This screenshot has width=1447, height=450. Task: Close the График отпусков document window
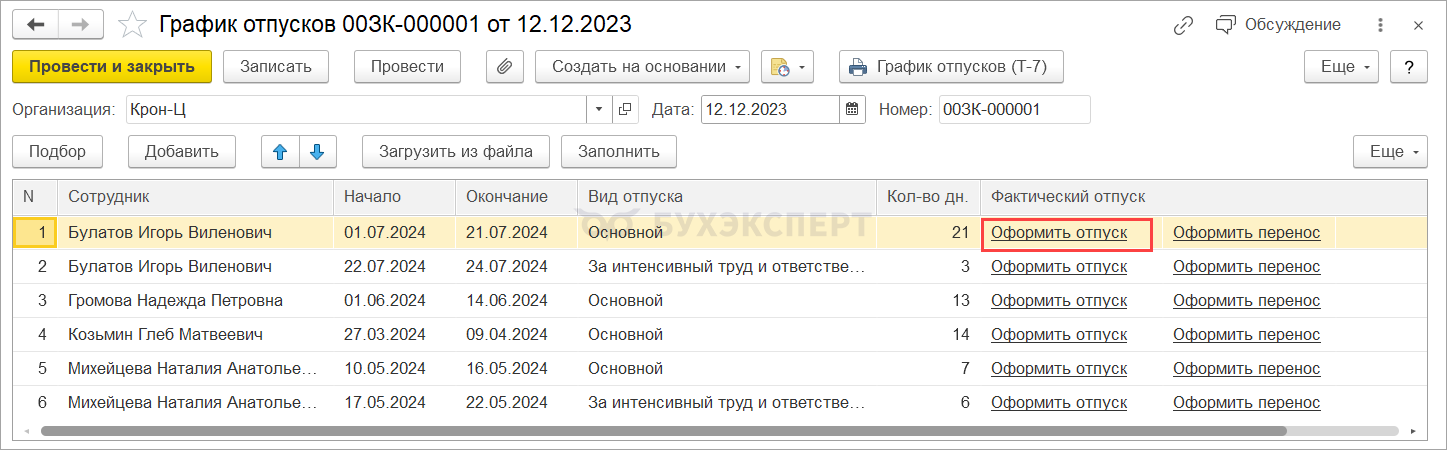(1418, 24)
